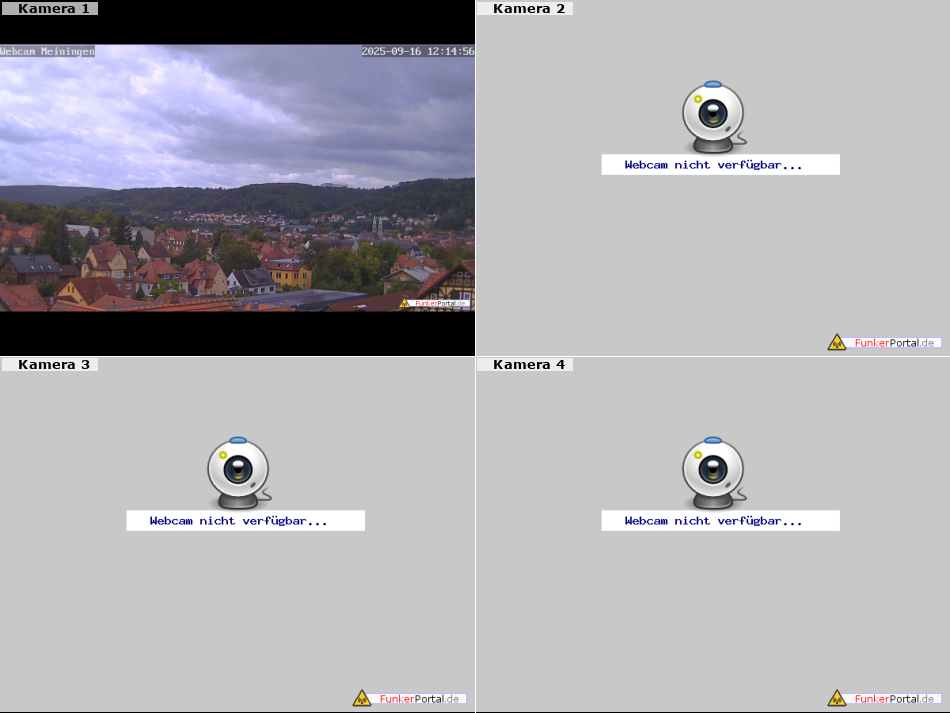
Task: Click FunkerPortal.de logo in Kamera 2
Action: point(885,342)
